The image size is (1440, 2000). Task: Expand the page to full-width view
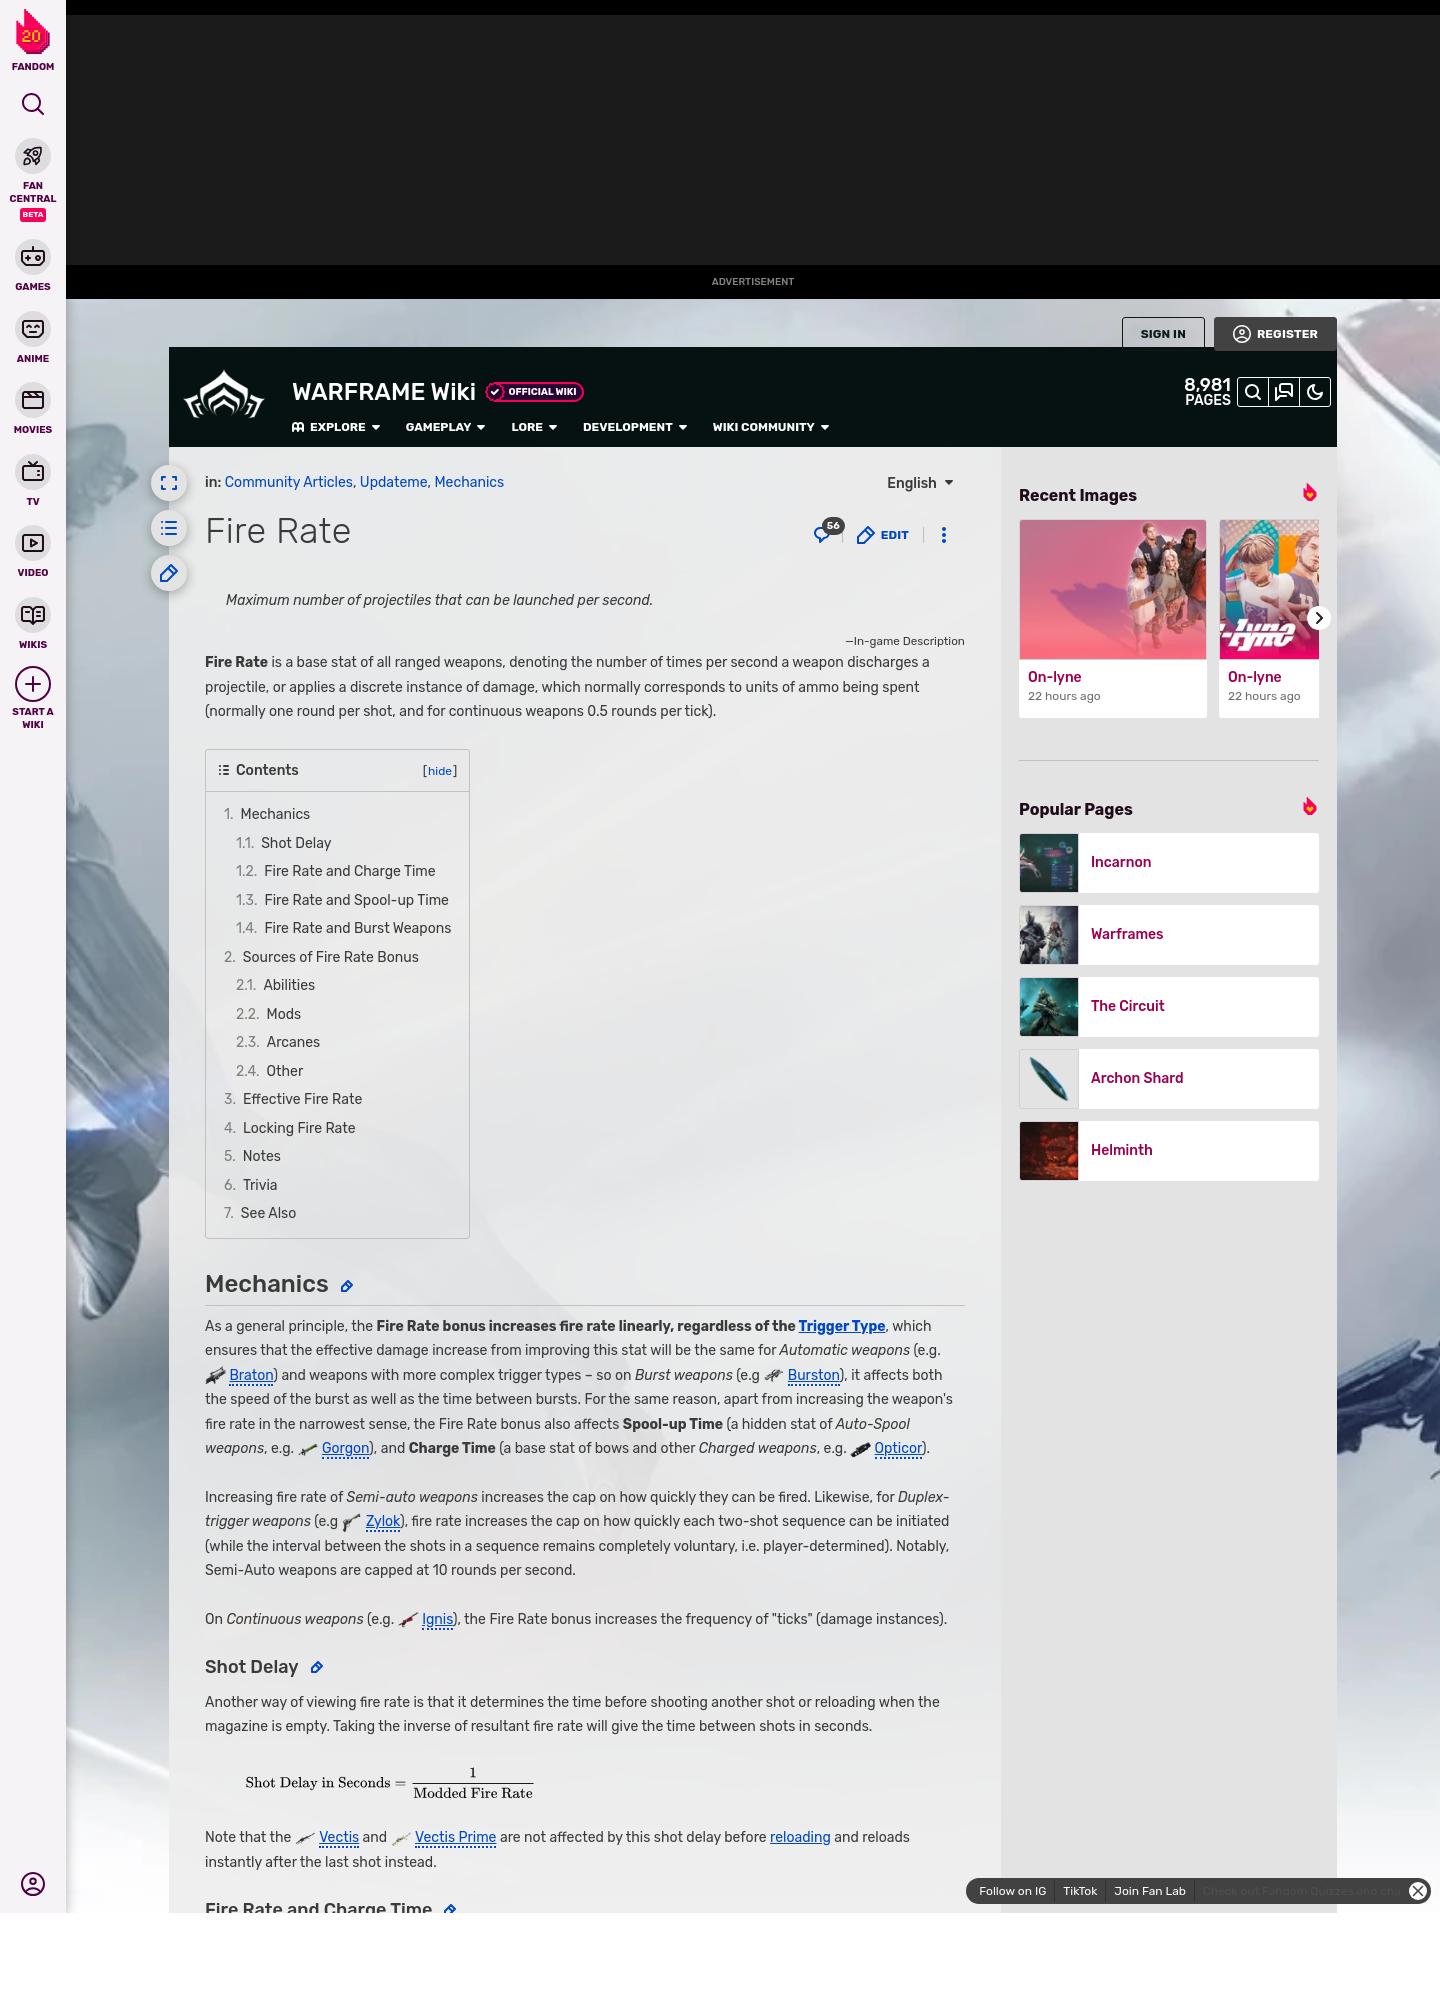click(169, 483)
